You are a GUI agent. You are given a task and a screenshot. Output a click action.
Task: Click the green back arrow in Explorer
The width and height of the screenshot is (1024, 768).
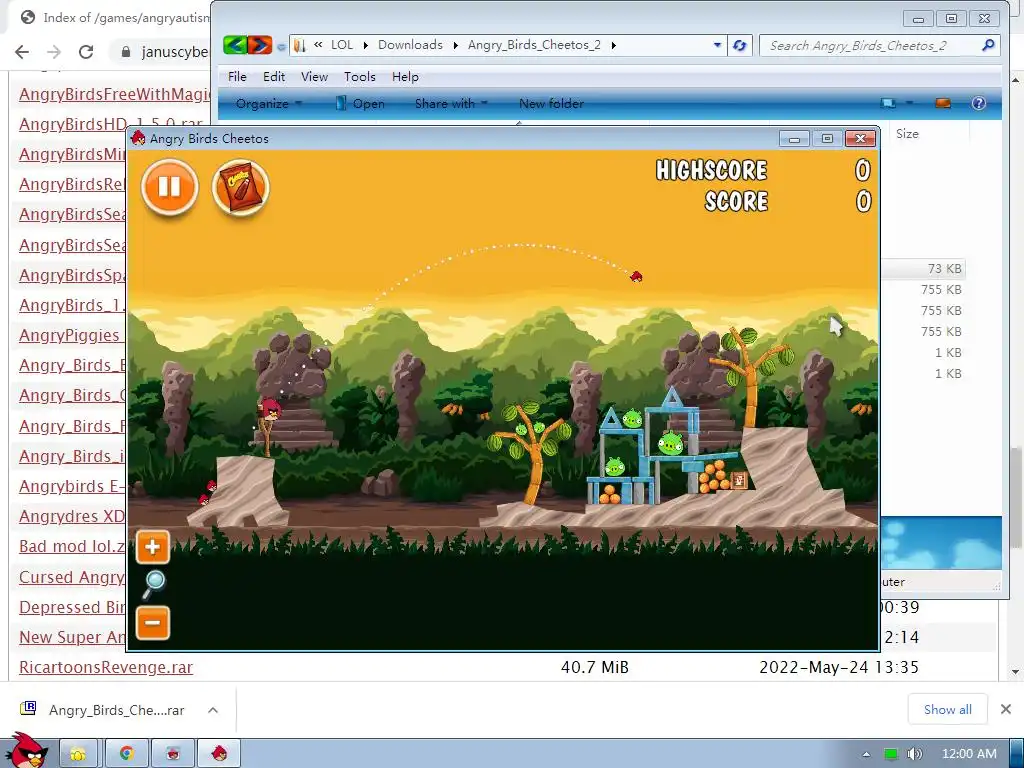[x=235, y=45]
